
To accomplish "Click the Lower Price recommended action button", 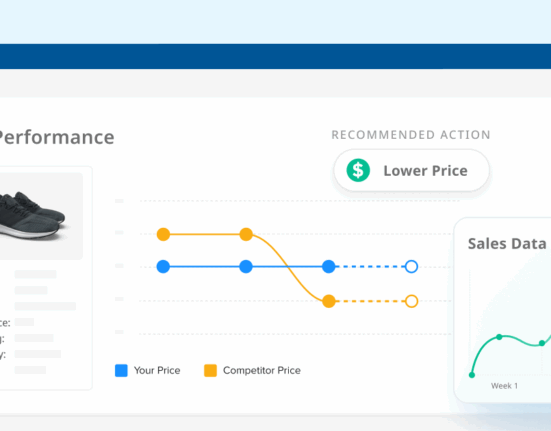I will click(411, 170).
